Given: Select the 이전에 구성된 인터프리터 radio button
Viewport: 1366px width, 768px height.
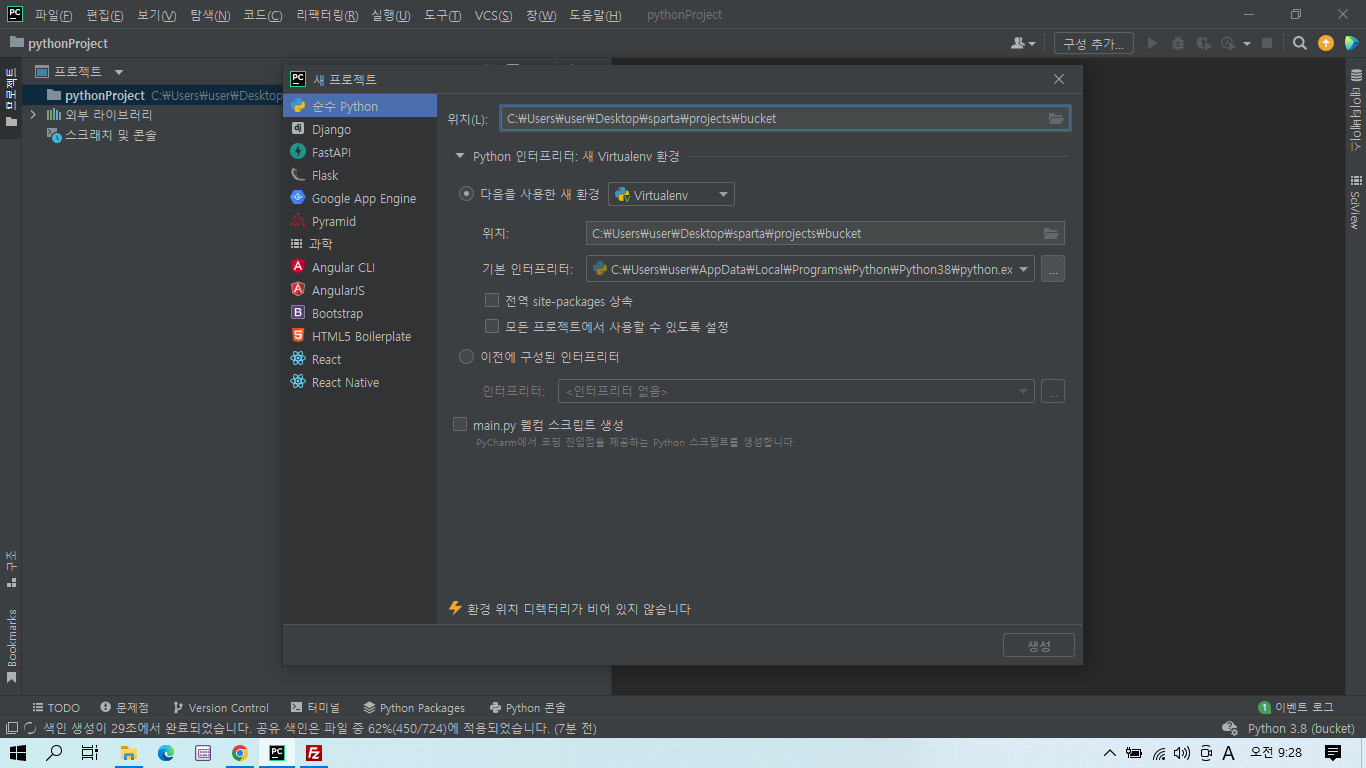Looking at the screenshot, I should click(466, 357).
